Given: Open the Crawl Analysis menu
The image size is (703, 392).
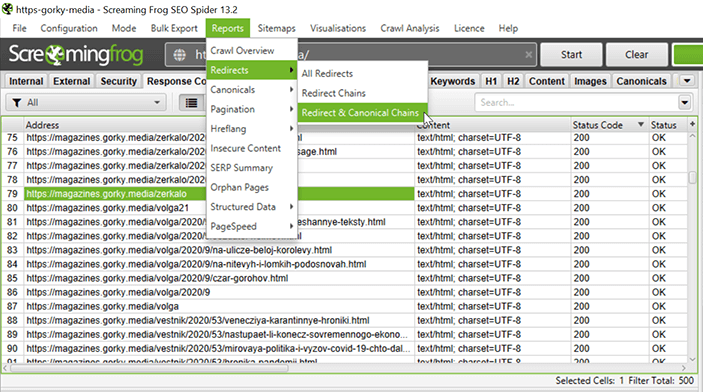Looking at the screenshot, I should (410, 28).
